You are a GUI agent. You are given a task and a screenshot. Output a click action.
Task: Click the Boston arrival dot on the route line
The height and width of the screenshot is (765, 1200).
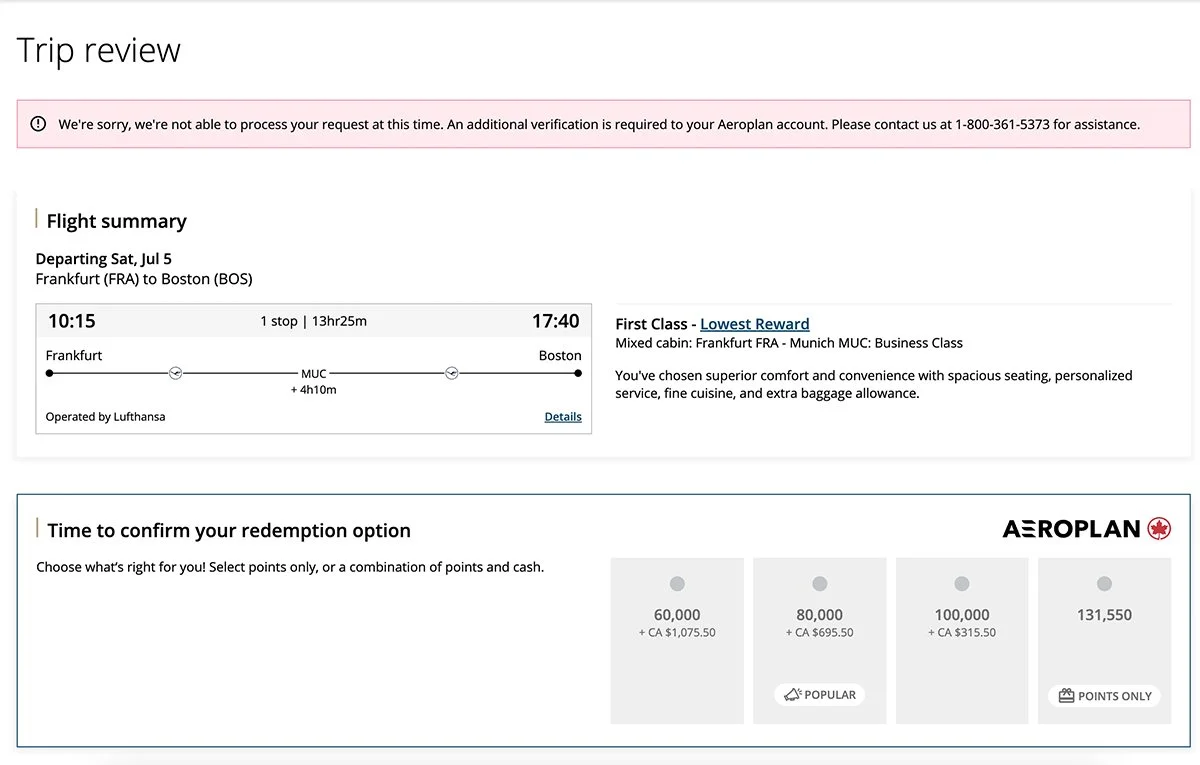578,373
